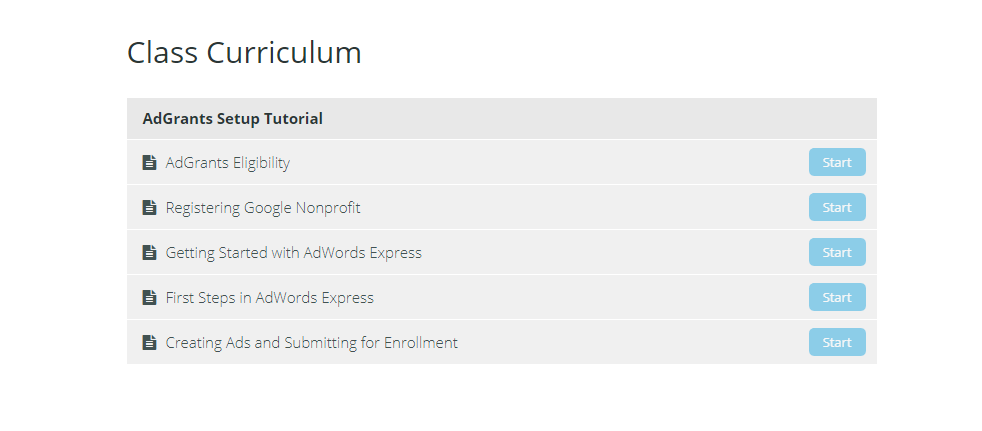Start Creating Ads and Submitting for Enrollment

(x=837, y=343)
